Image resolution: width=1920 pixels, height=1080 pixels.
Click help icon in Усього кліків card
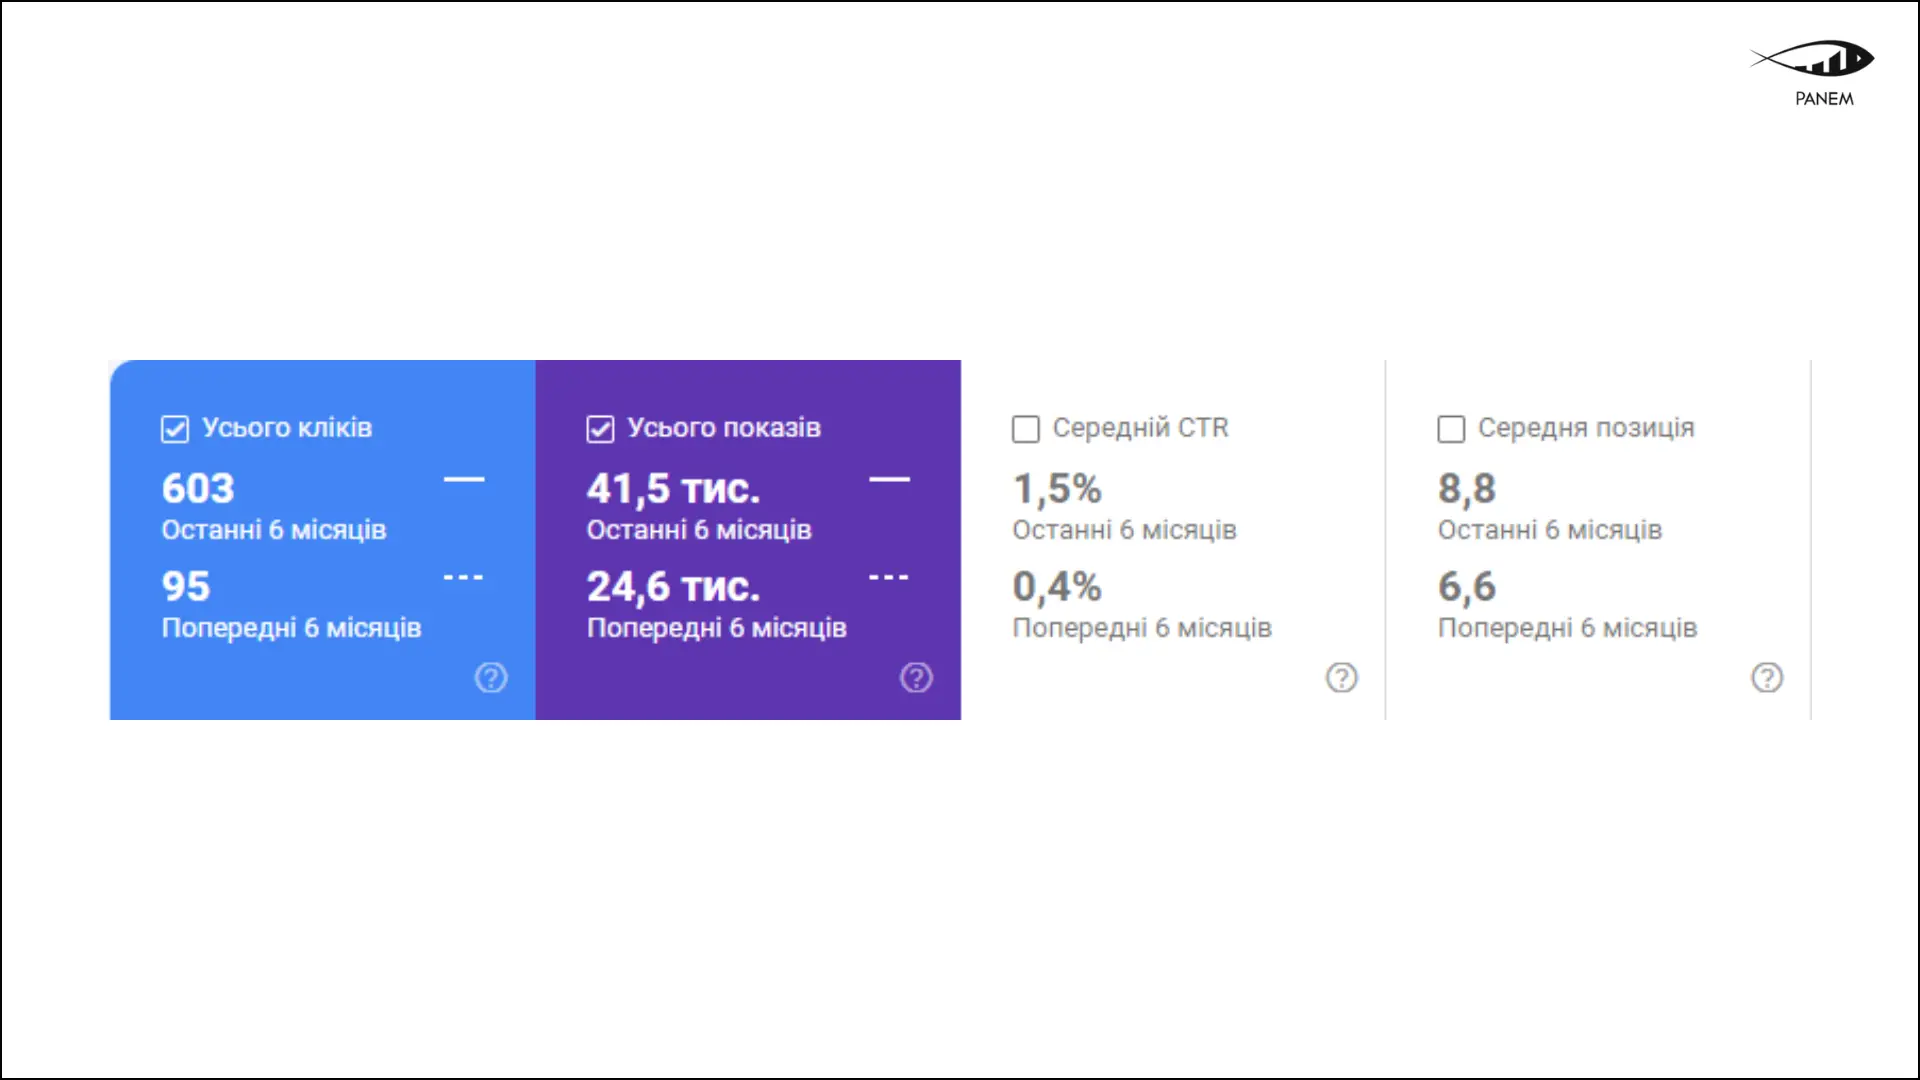tap(490, 678)
